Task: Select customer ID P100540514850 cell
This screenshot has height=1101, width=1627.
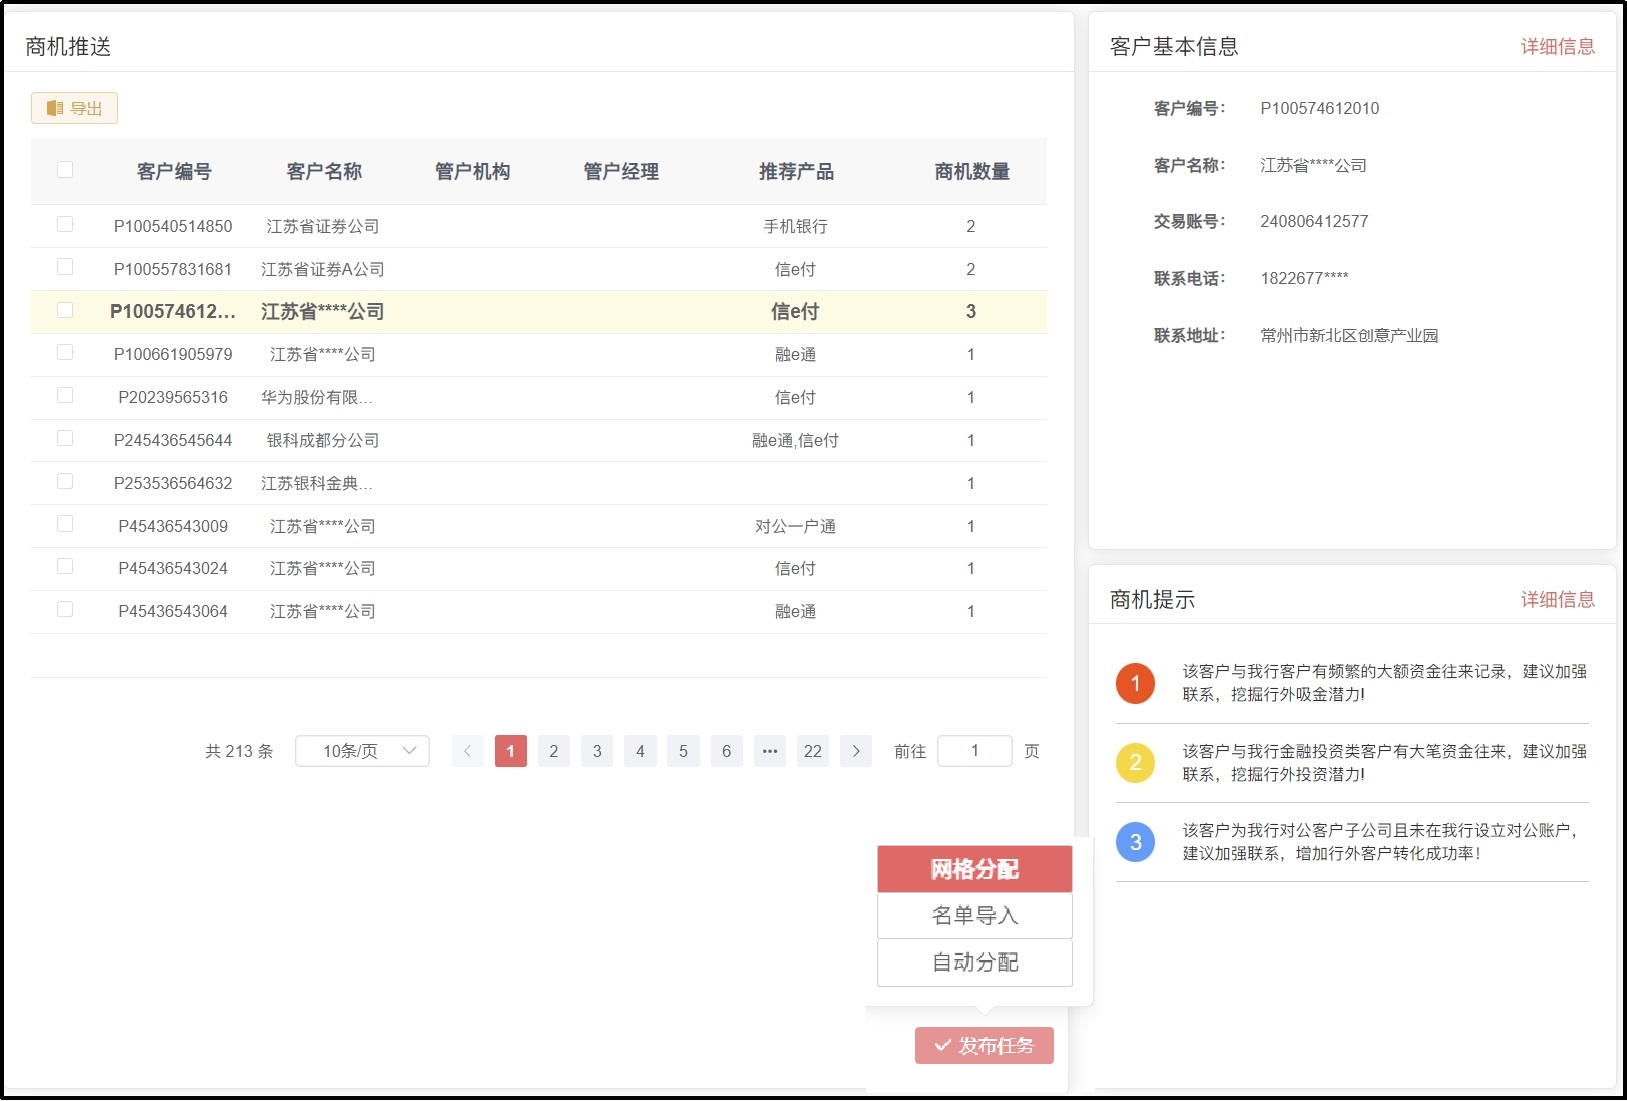Action: point(173,226)
